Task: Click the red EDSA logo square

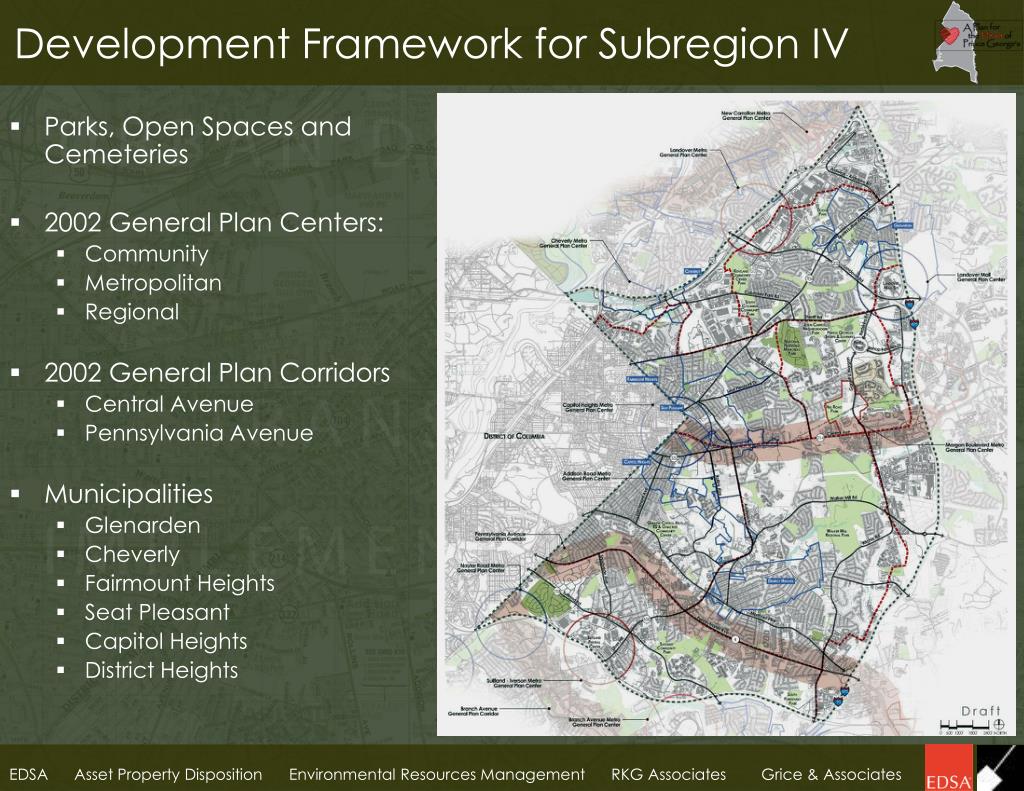Action: pyautogui.click(x=949, y=767)
